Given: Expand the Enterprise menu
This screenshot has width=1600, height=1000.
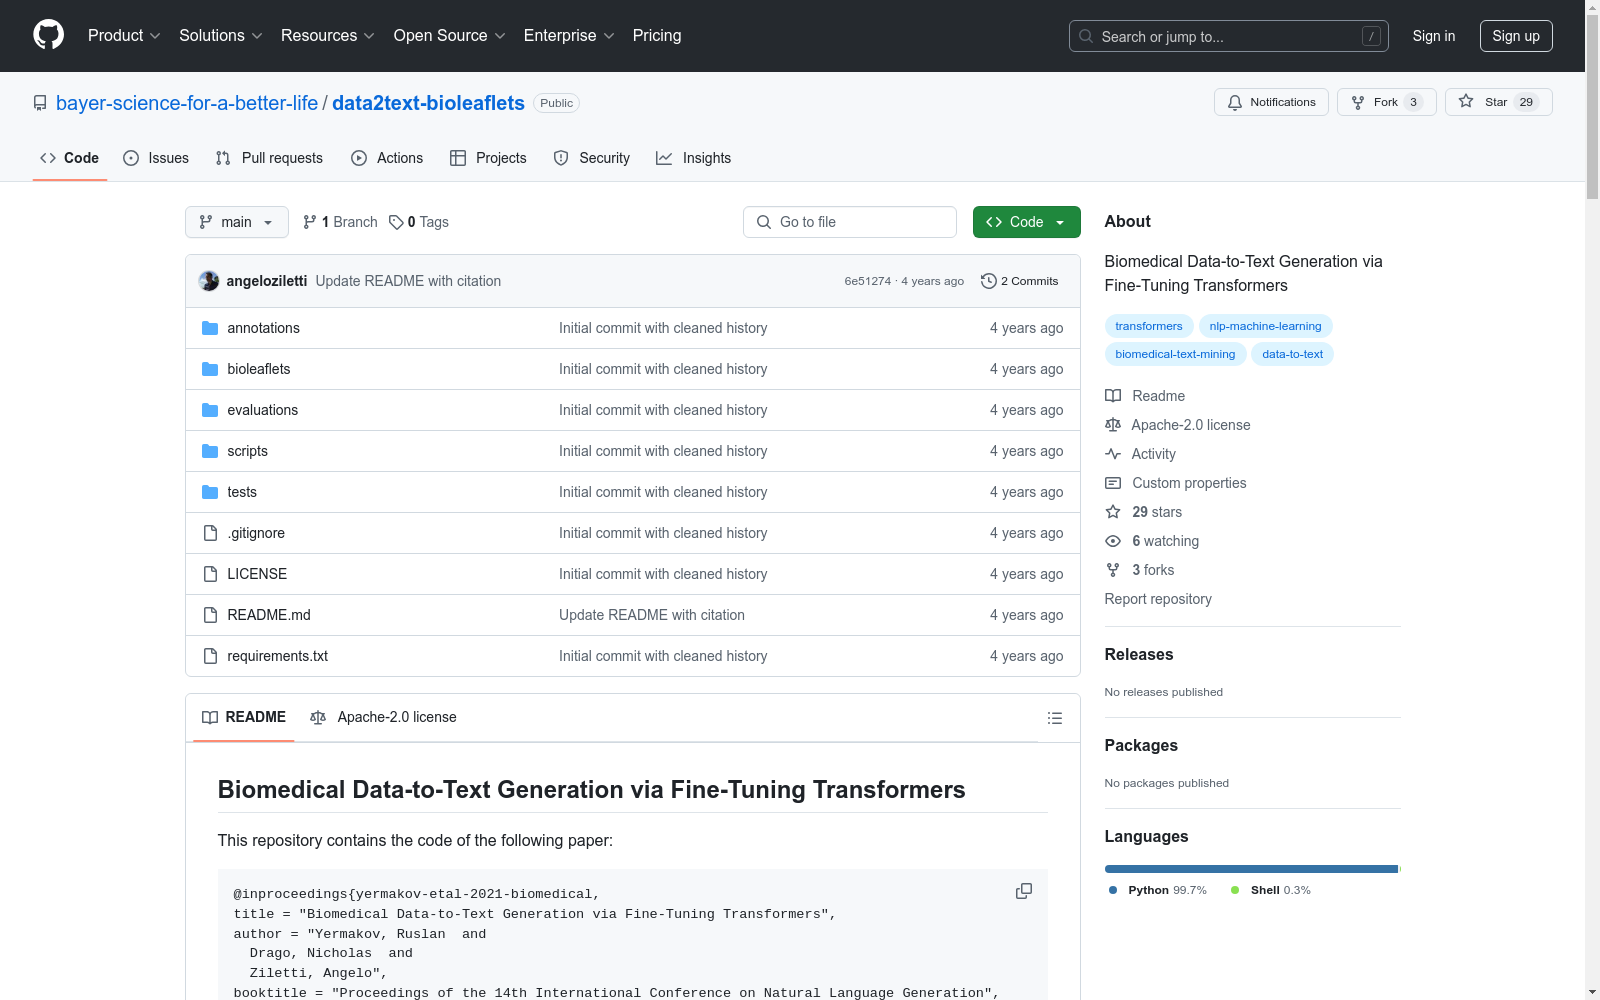Looking at the screenshot, I should tap(569, 36).
